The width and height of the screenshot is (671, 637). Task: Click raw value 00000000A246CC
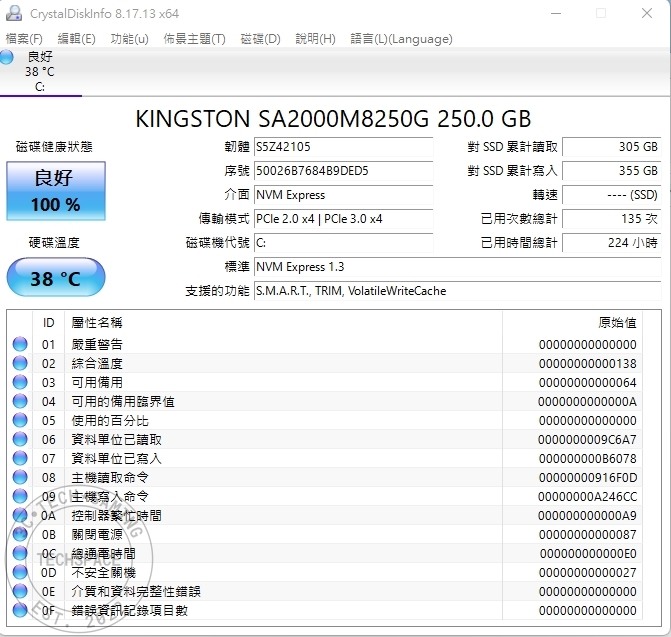tap(587, 497)
